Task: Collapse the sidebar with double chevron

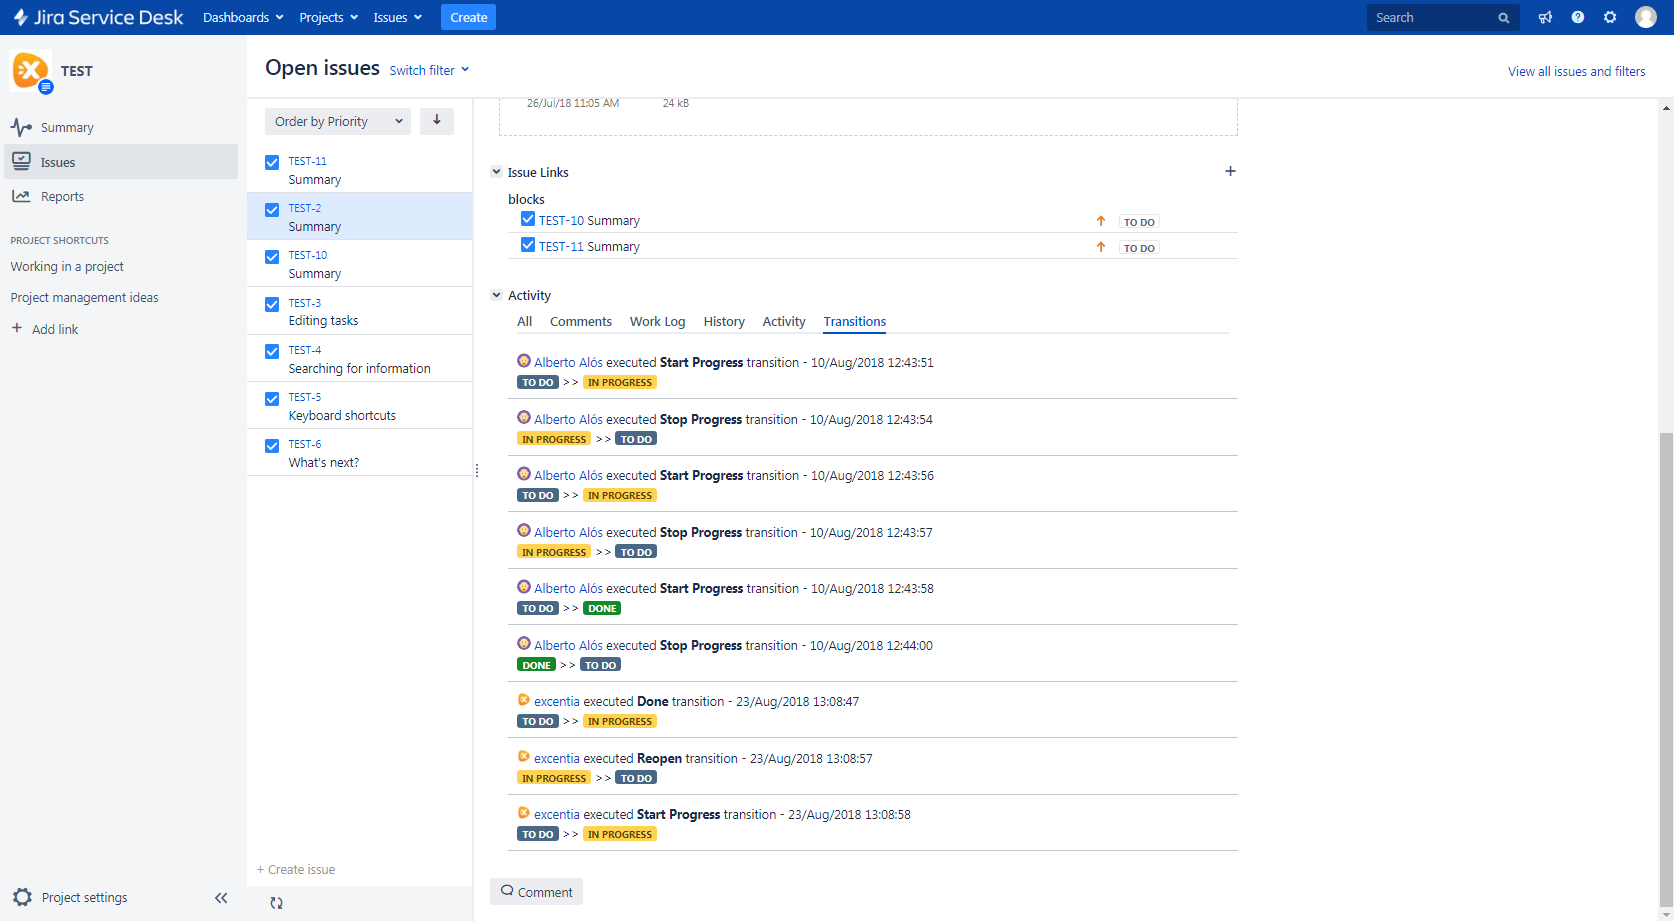Action: tap(221, 898)
